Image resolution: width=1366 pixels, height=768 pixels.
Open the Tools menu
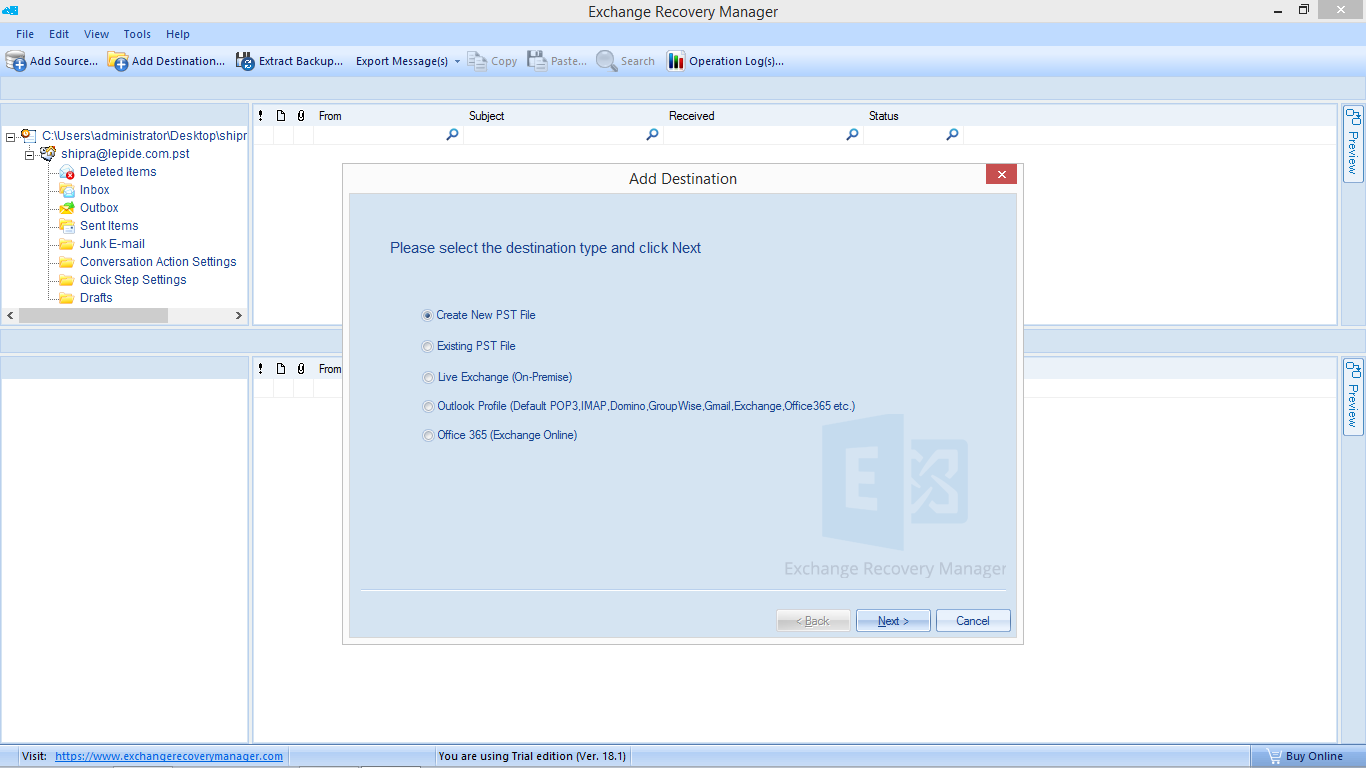137,34
